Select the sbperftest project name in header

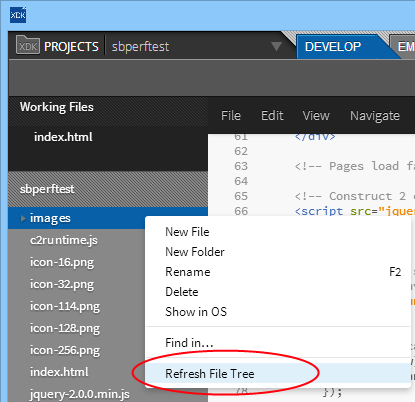140,47
